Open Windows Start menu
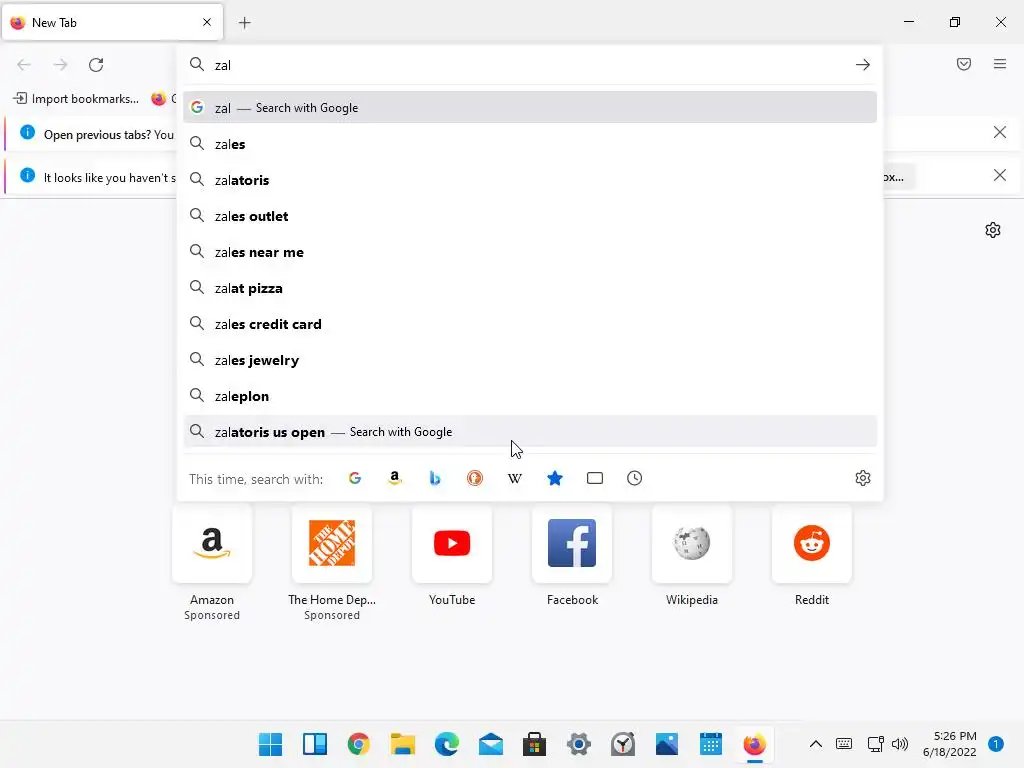This screenshot has width=1024, height=768. 270,744
